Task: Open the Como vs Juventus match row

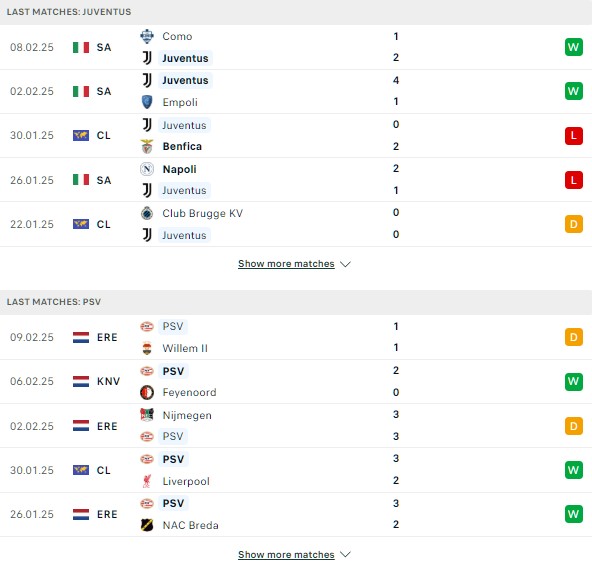Action: point(296,47)
